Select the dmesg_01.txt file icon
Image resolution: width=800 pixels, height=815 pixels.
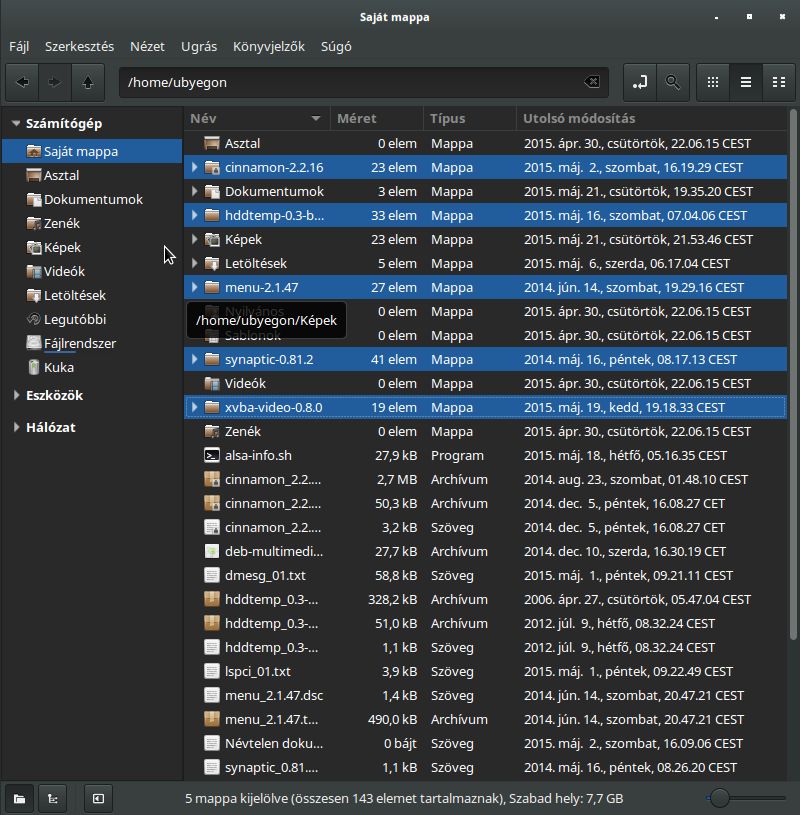[212, 575]
